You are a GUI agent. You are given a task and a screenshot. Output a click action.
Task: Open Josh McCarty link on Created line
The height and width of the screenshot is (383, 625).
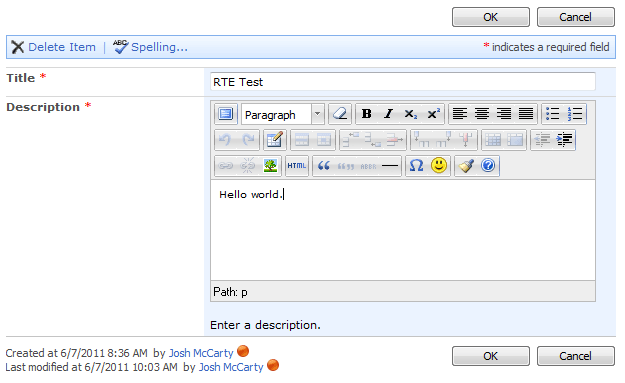coord(201,353)
